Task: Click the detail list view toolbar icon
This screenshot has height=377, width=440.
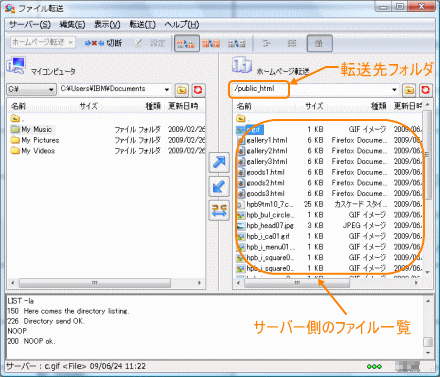Action: click(292, 43)
